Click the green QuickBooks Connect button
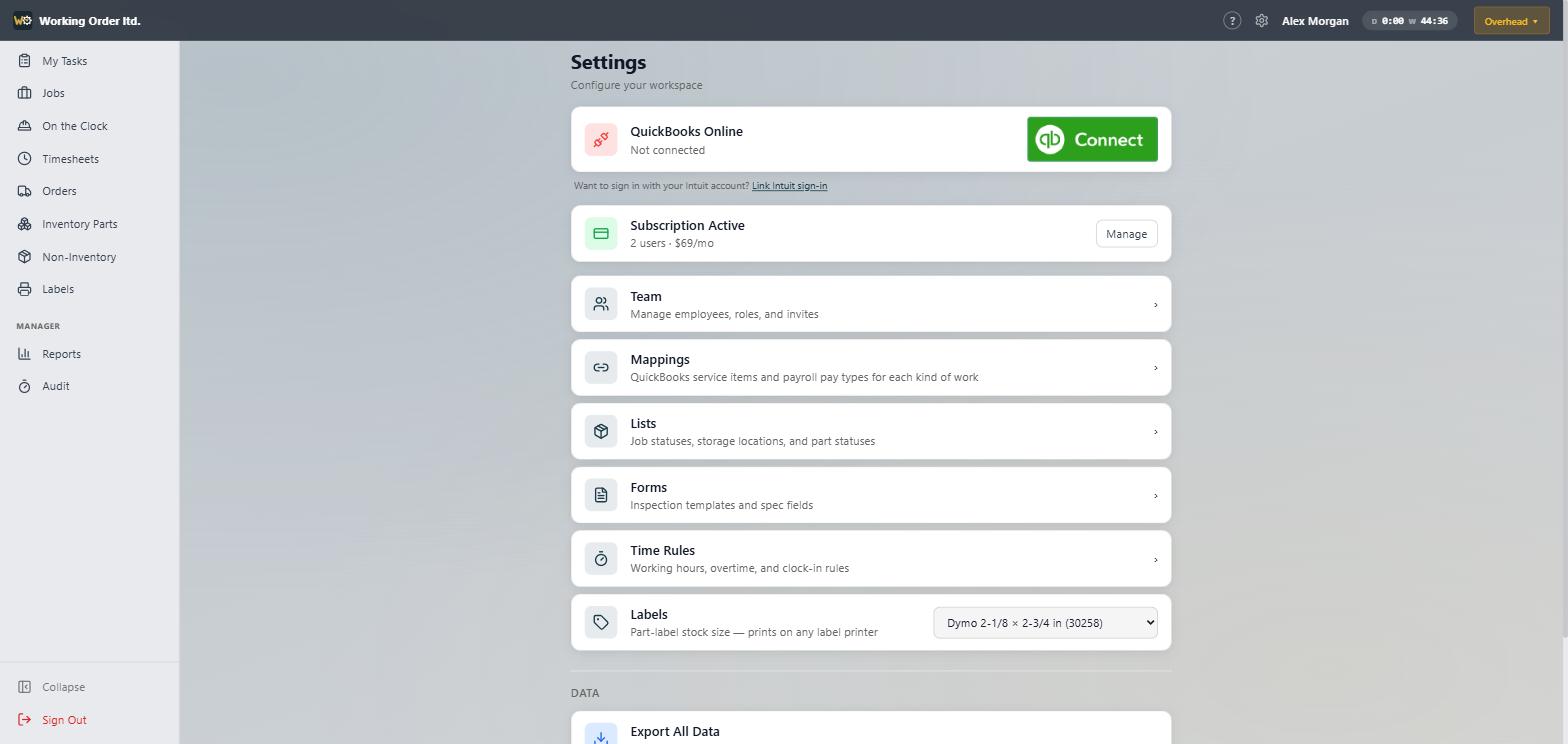 tap(1092, 139)
